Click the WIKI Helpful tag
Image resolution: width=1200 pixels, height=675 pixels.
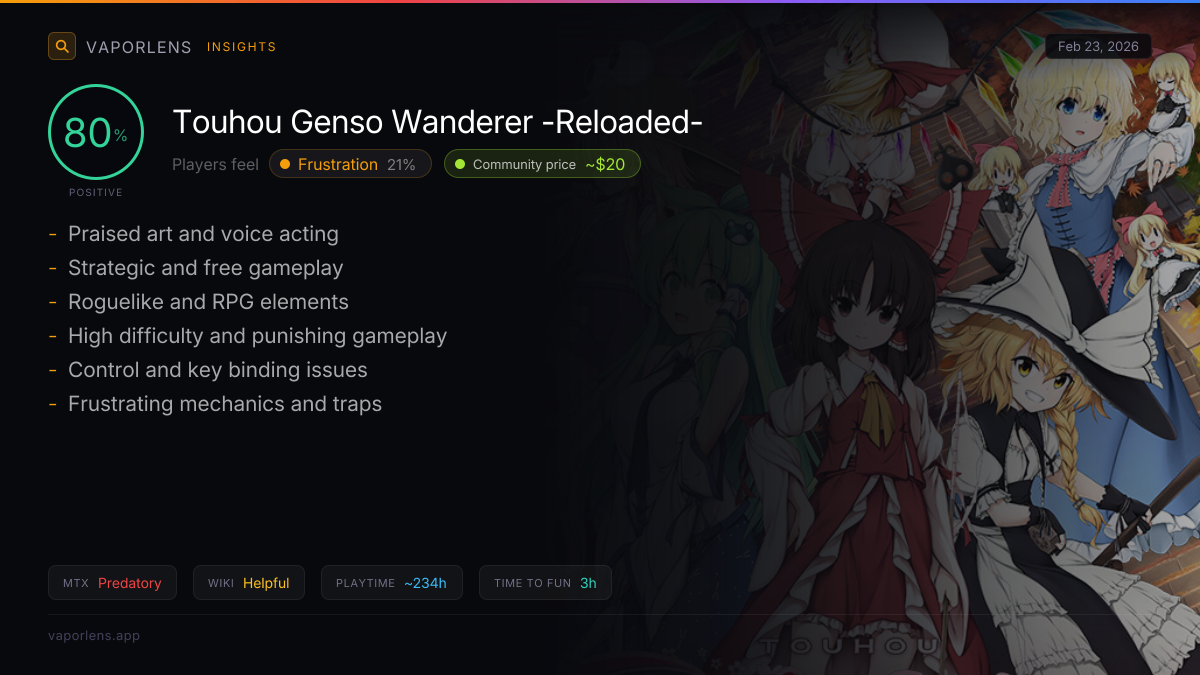[249, 583]
